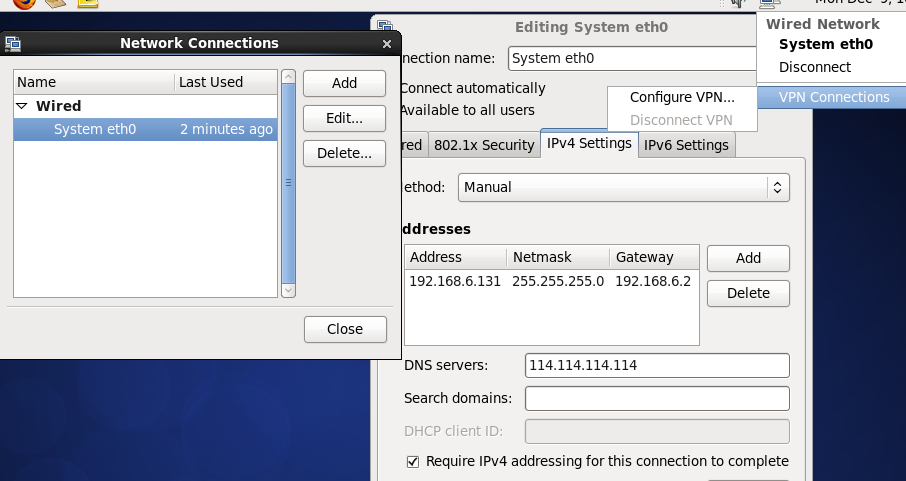Click the Gateway column header

coord(654,257)
